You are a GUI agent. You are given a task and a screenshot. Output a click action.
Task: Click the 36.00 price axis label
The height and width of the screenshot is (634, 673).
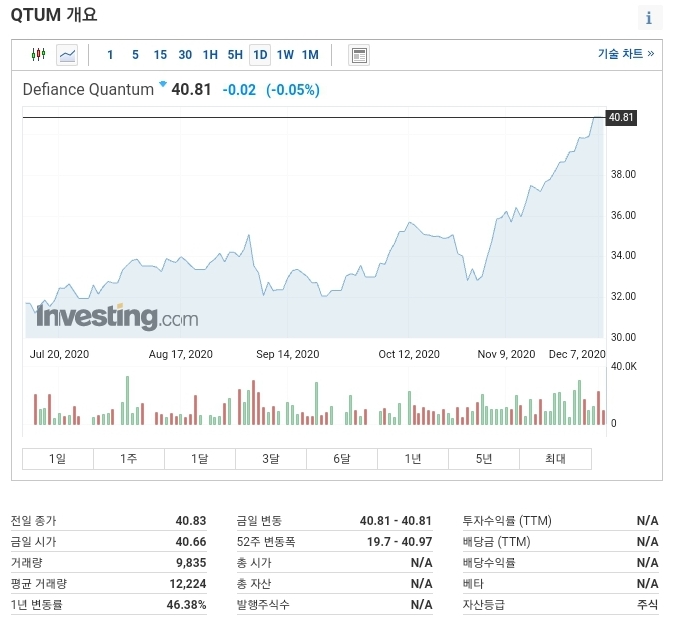pos(624,215)
